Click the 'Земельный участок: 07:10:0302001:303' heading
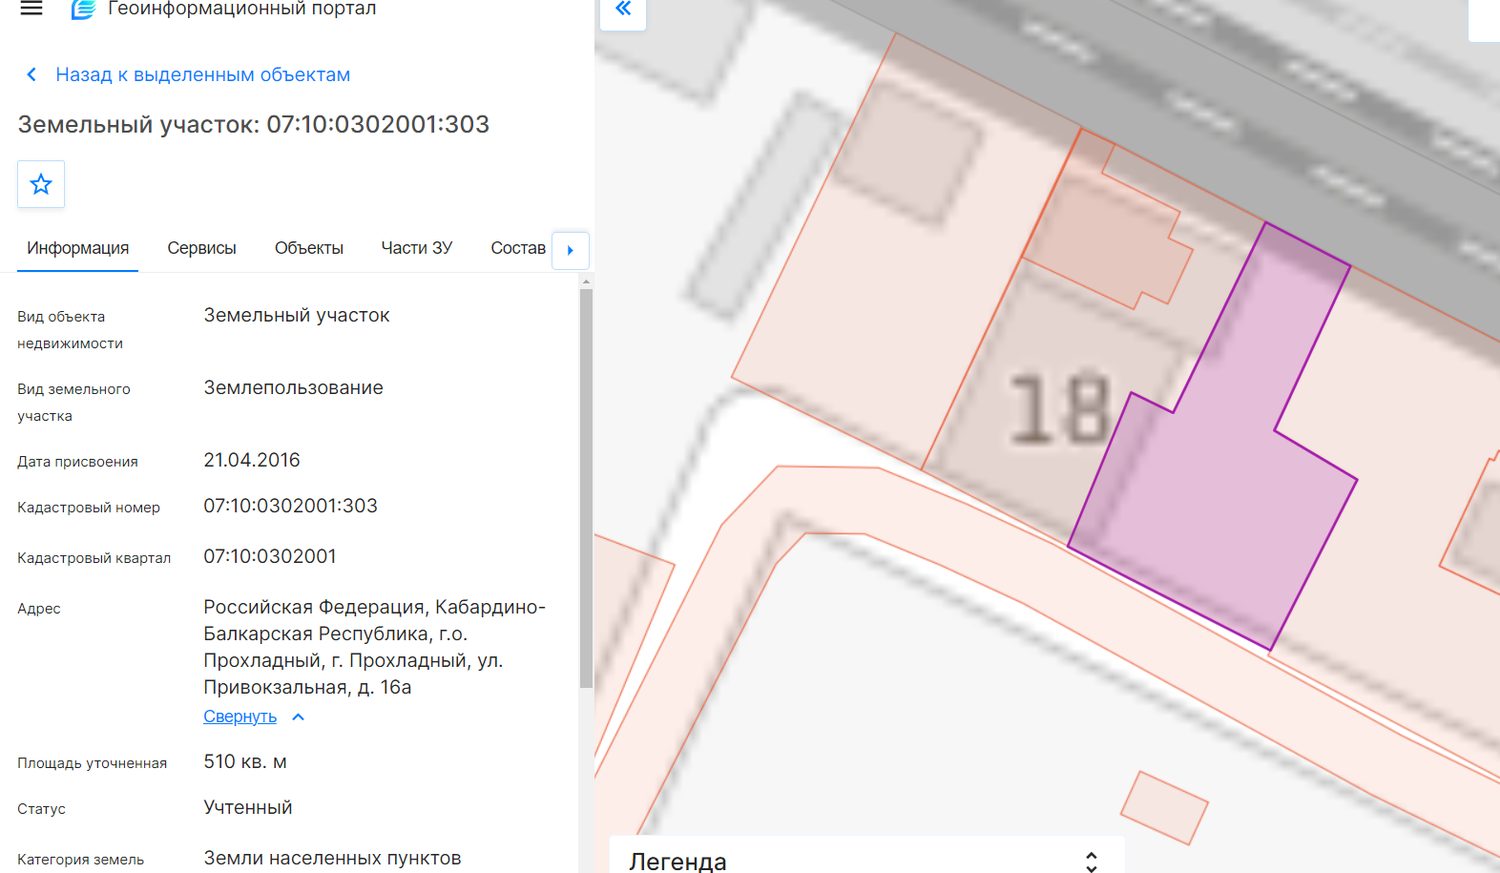 pyautogui.click(x=254, y=124)
